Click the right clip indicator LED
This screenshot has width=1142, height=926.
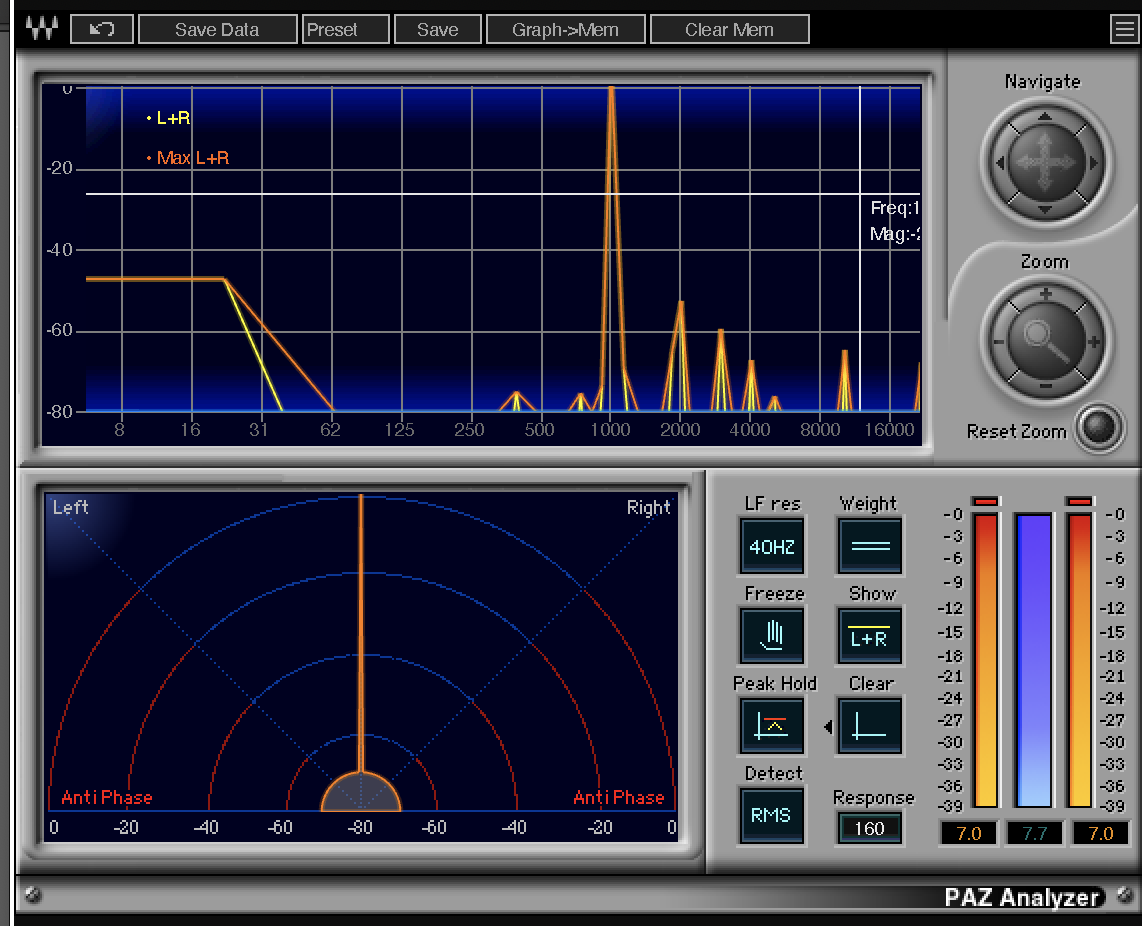1080,501
